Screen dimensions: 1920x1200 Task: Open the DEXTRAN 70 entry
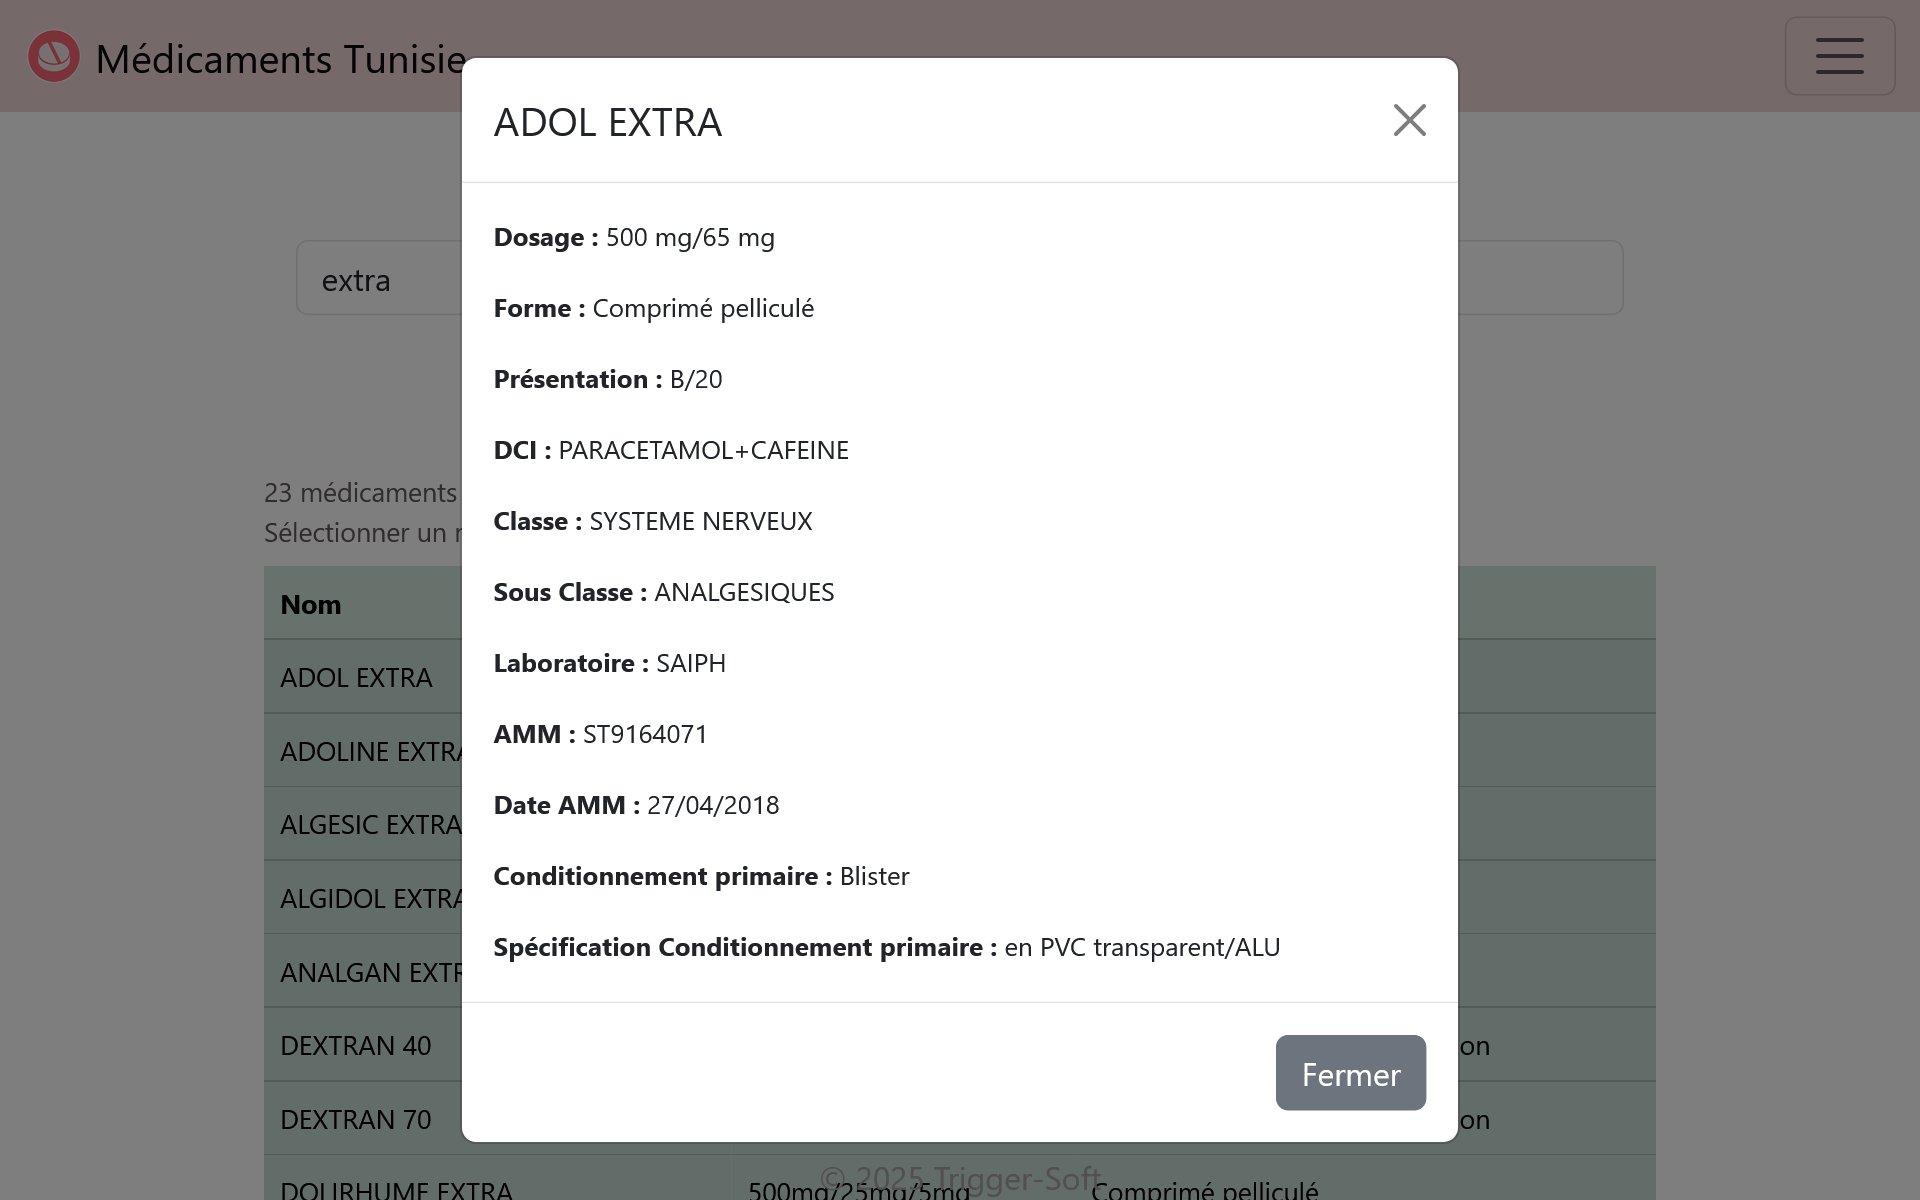(356, 1119)
